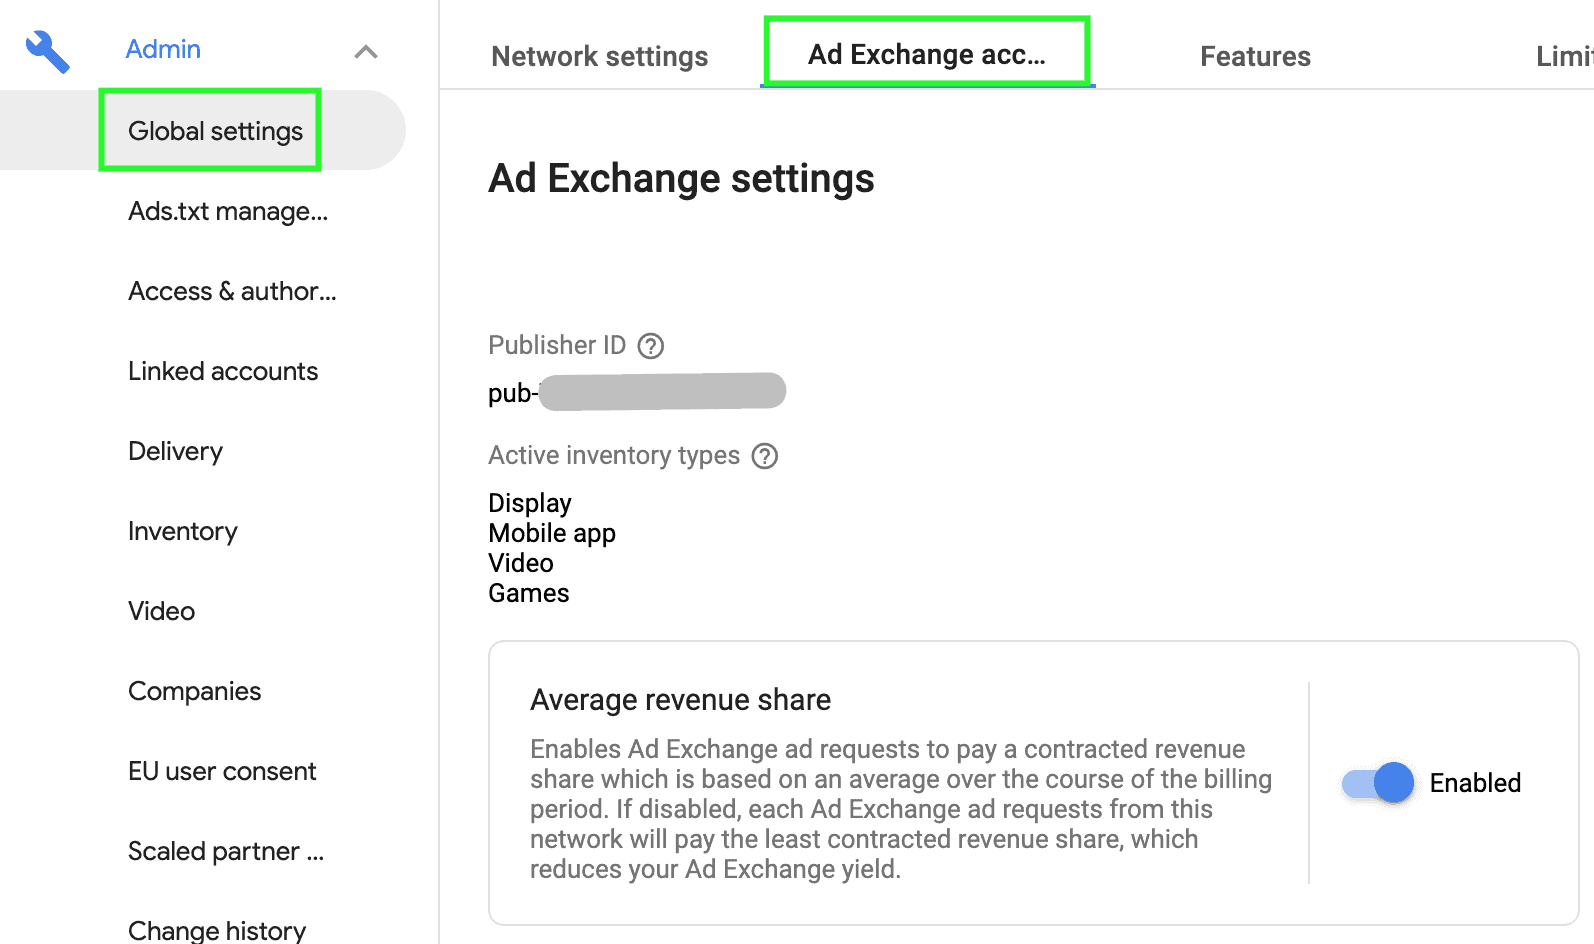This screenshot has height=944, width=1594.
Task: Open the Features tab
Action: coord(1255,56)
